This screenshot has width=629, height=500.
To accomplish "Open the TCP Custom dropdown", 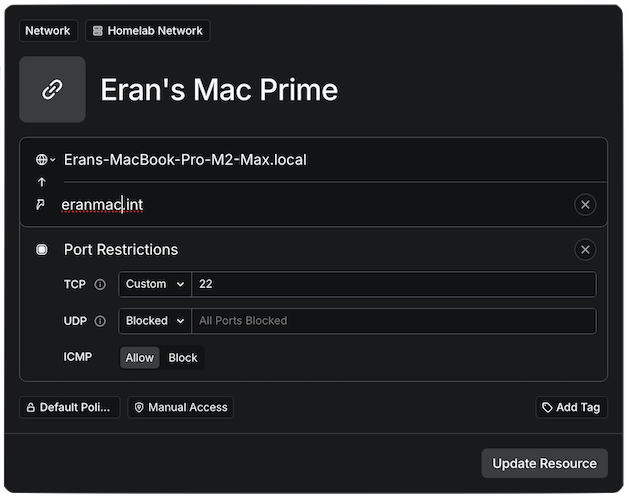I will (155, 284).
